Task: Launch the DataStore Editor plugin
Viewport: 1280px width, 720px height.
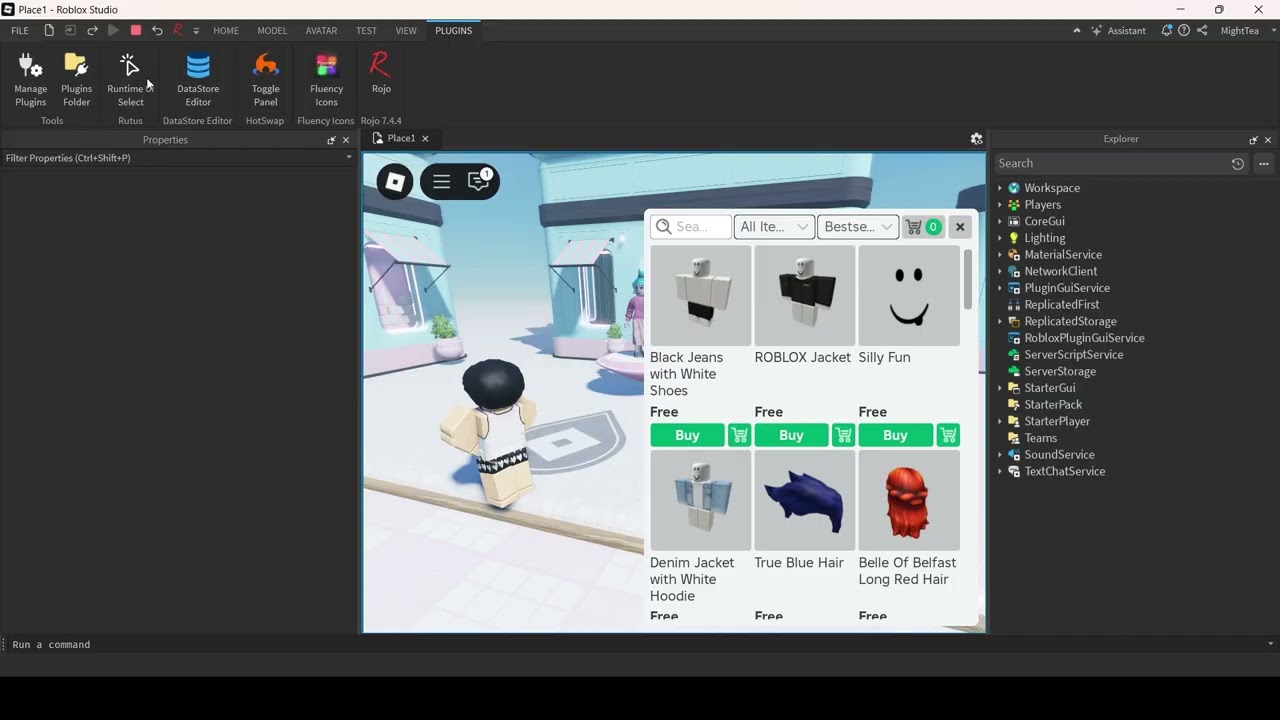Action: point(198,80)
